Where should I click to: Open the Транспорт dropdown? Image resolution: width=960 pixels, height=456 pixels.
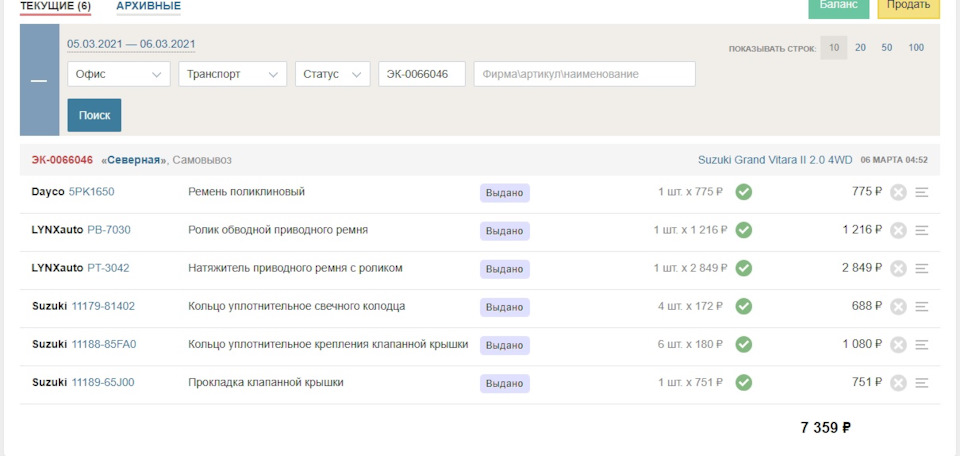(x=233, y=74)
